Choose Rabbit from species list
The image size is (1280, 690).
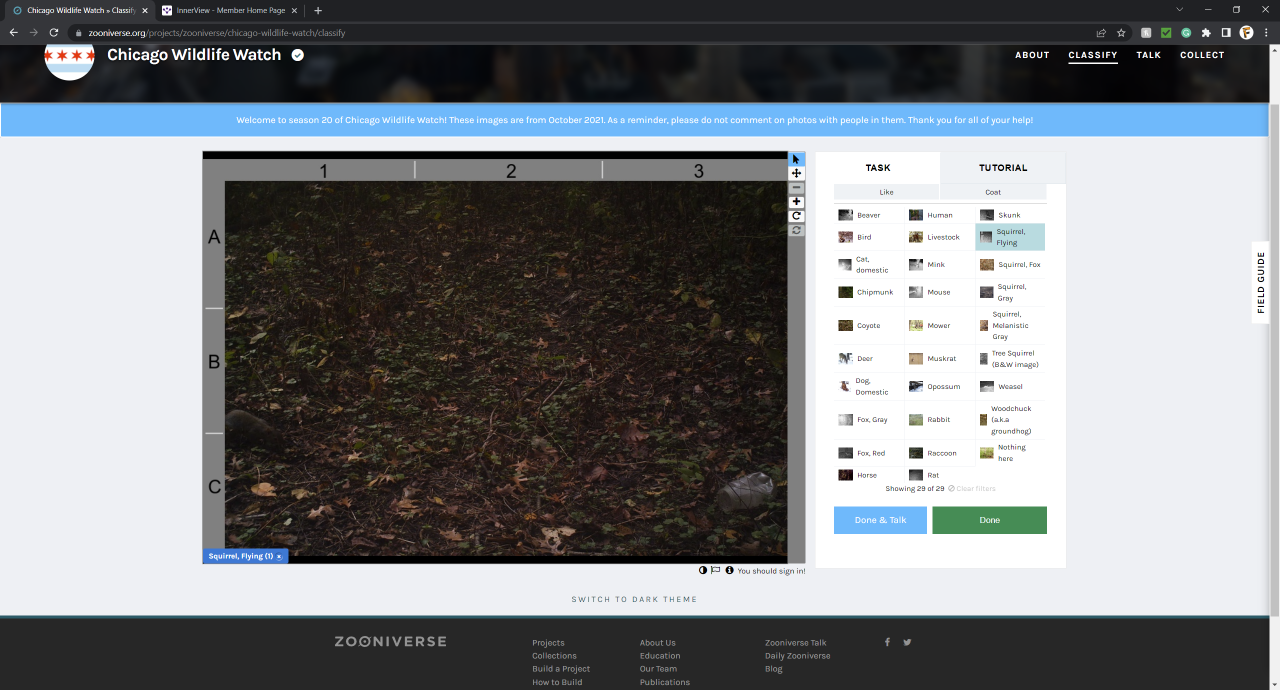pyautogui.click(x=939, y=420)
